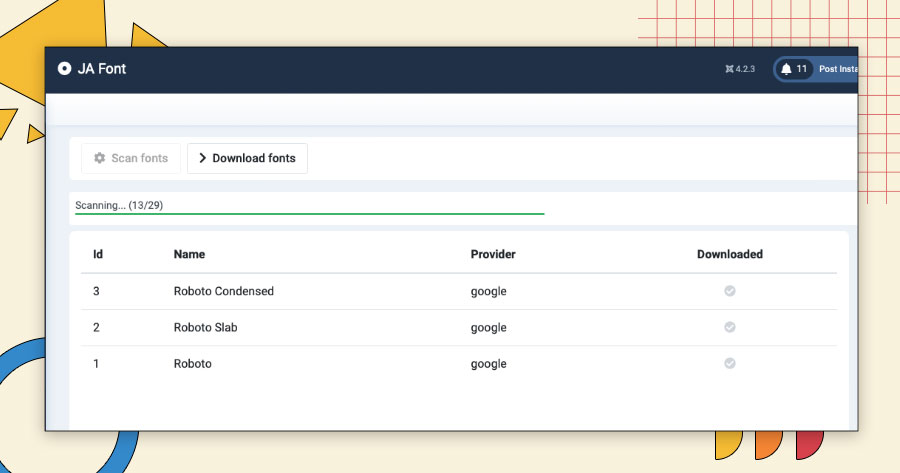
Task: Open the Post Installation messages button
Action: tap(838, 69)
